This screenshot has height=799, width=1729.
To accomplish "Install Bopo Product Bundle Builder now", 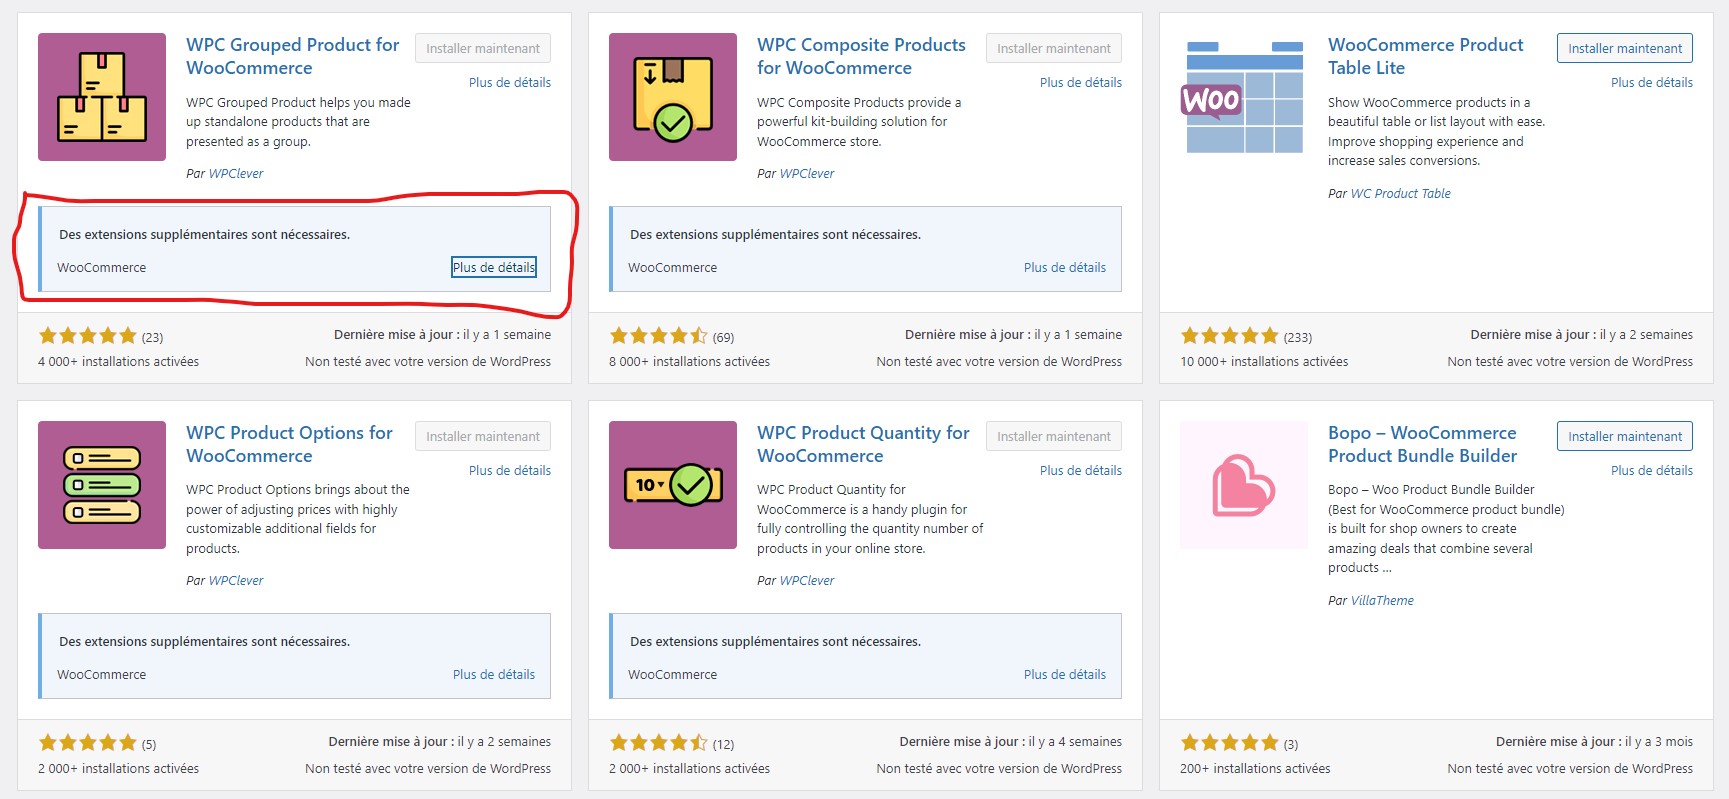I will click(1625, 436).
